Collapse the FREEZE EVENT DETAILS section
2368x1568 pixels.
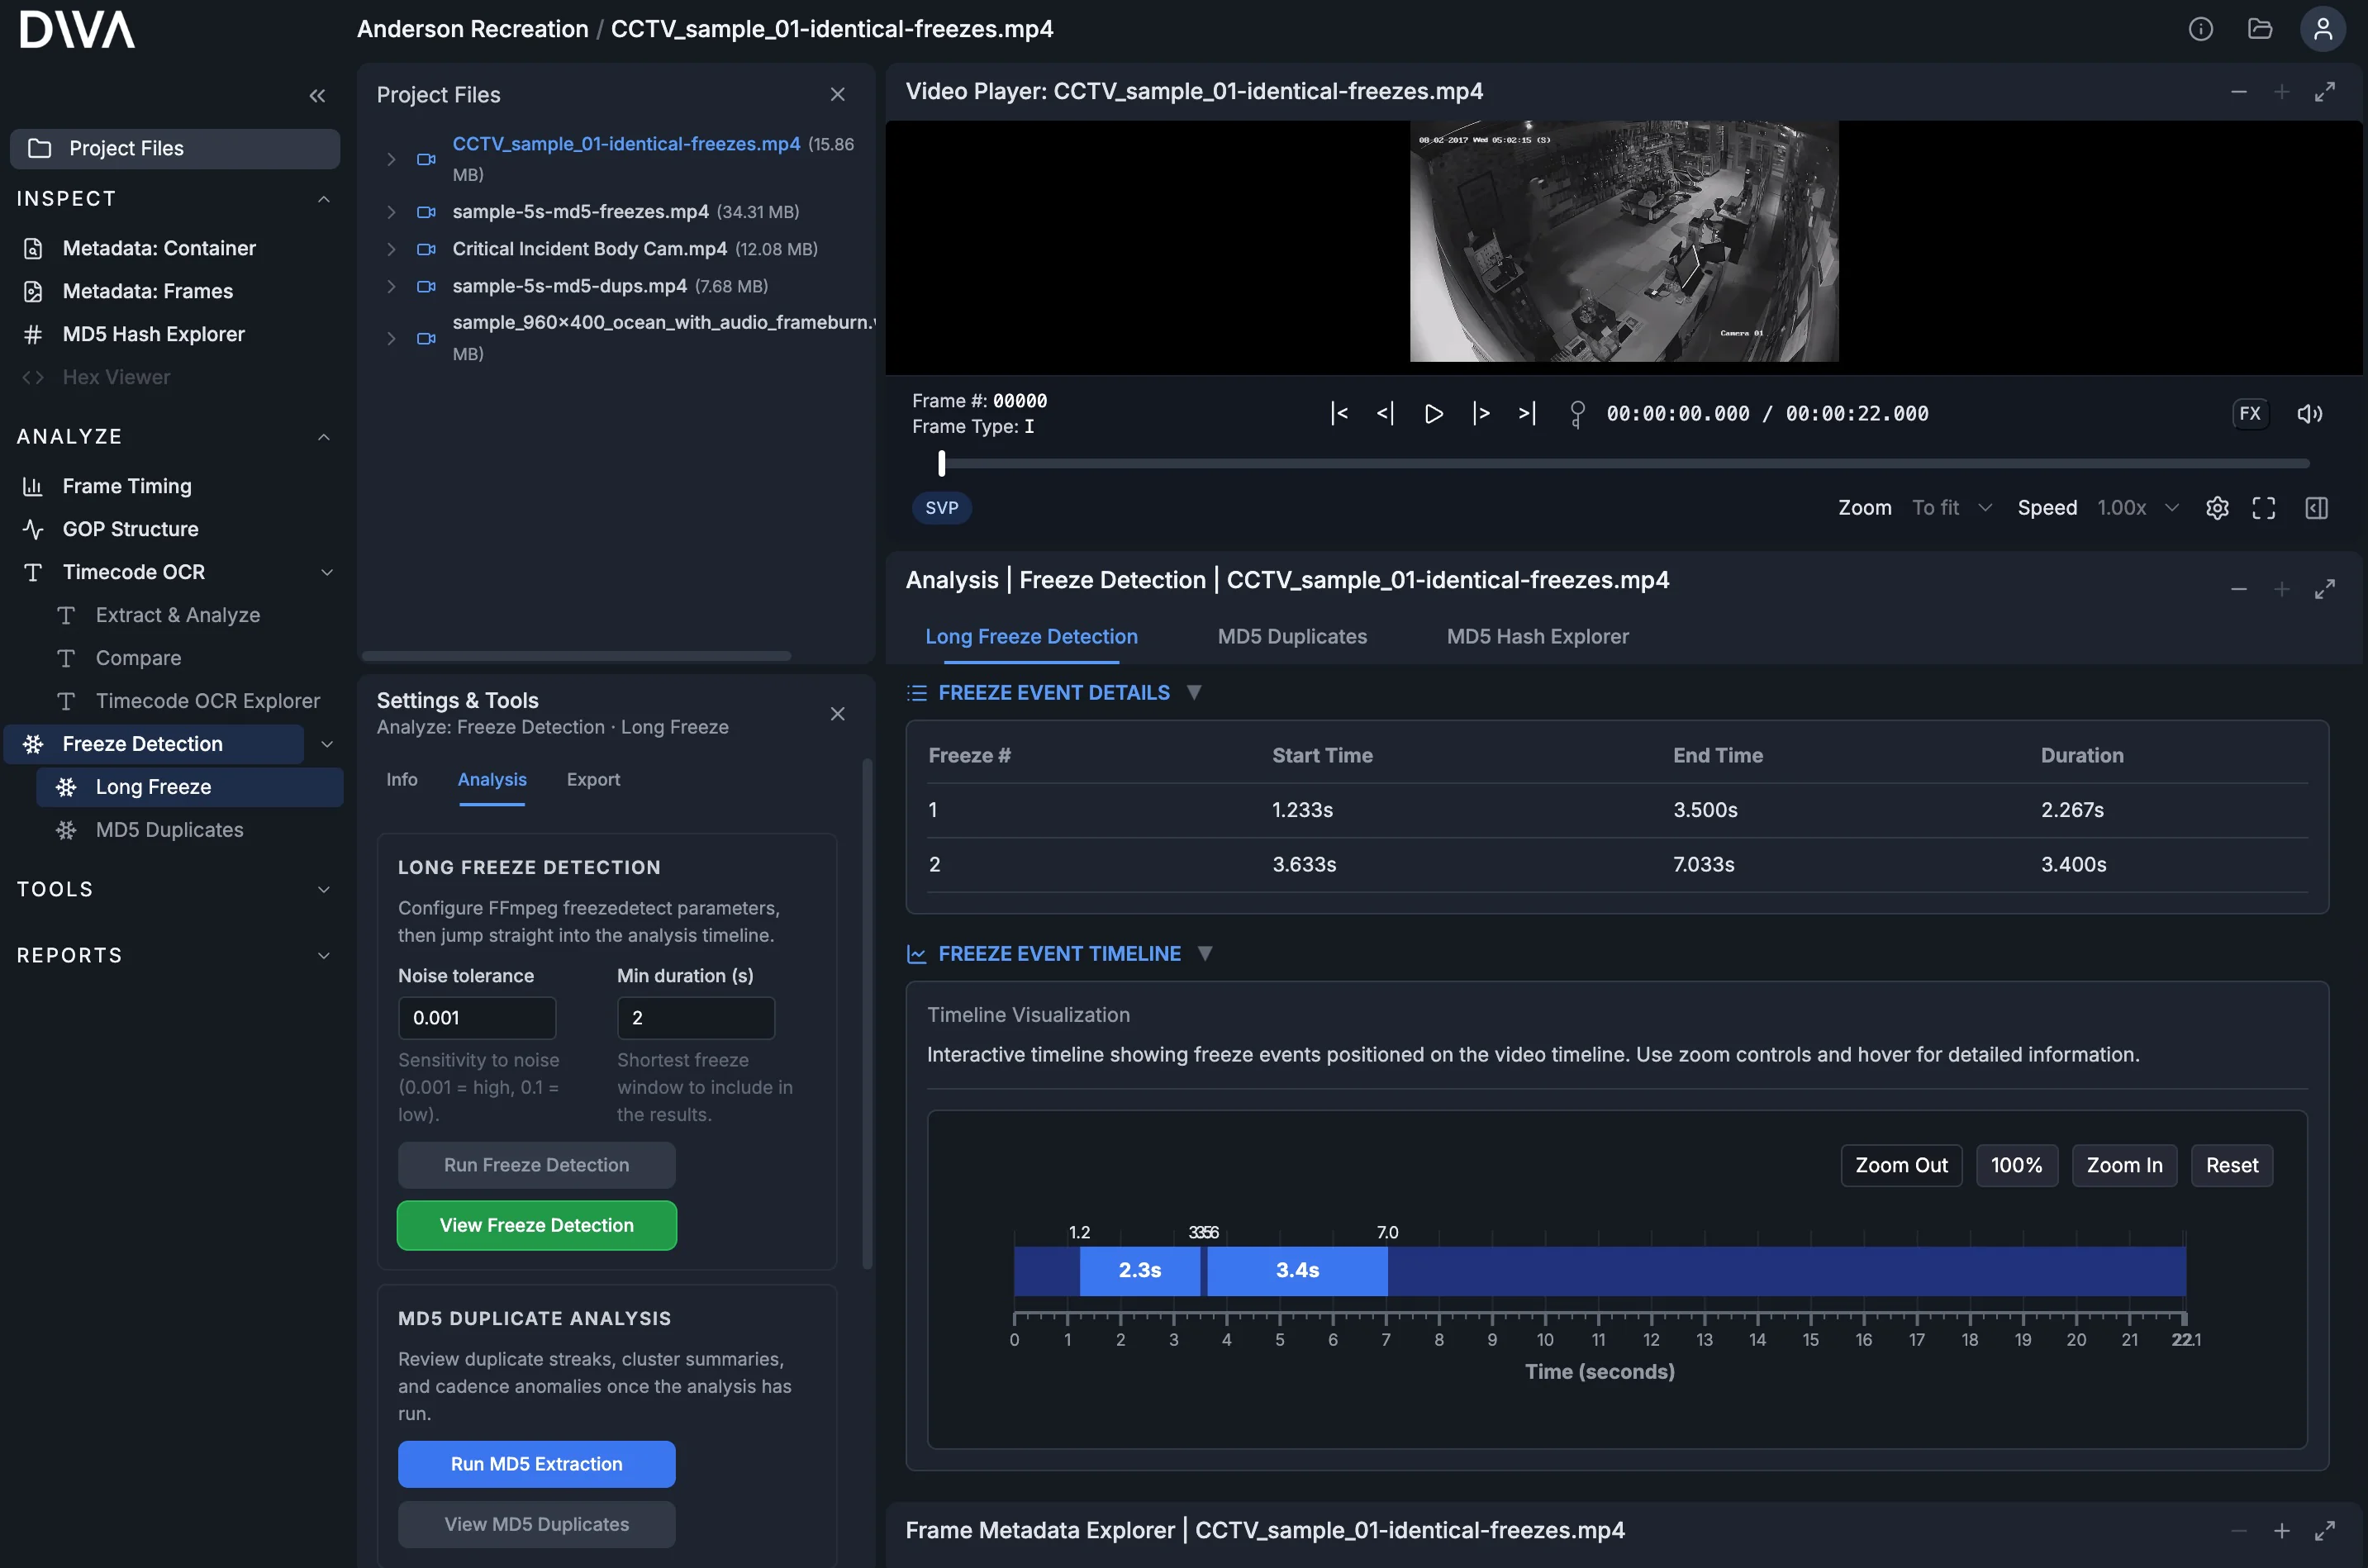(x=1196, y=692)
